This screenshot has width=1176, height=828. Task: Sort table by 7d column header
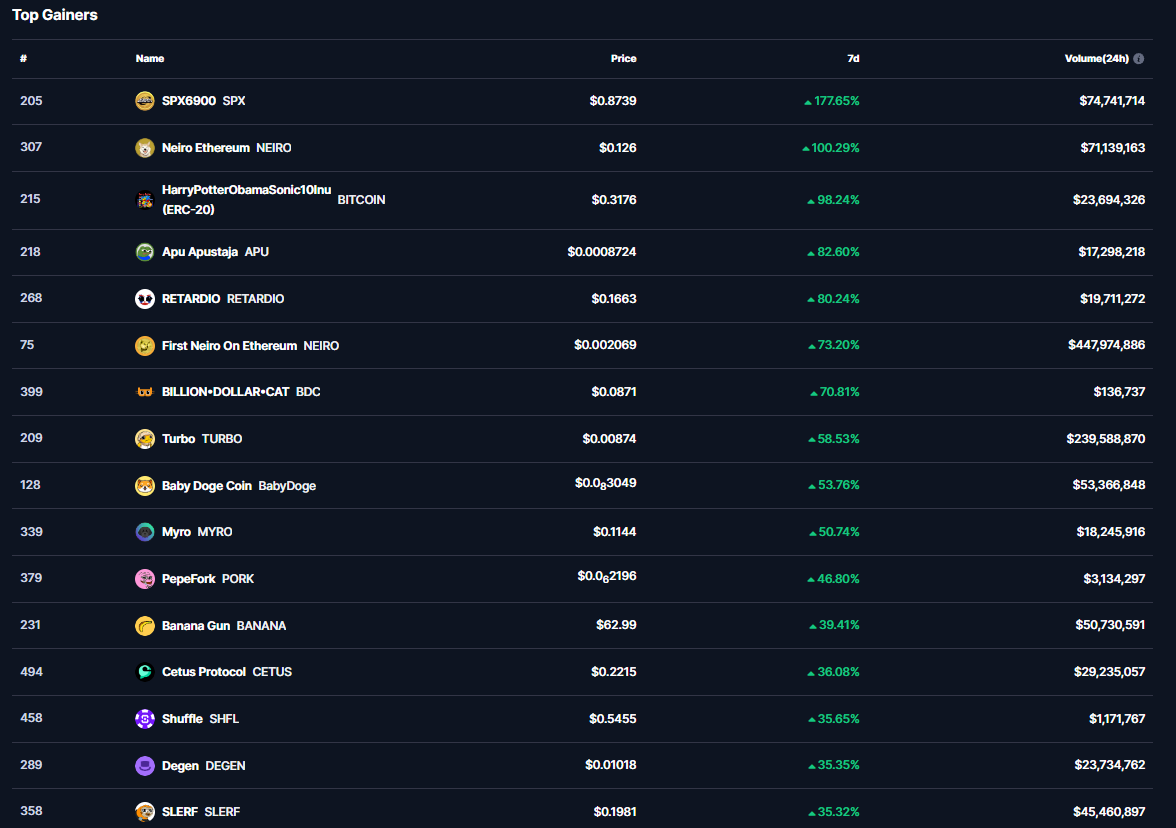[852, 59]
